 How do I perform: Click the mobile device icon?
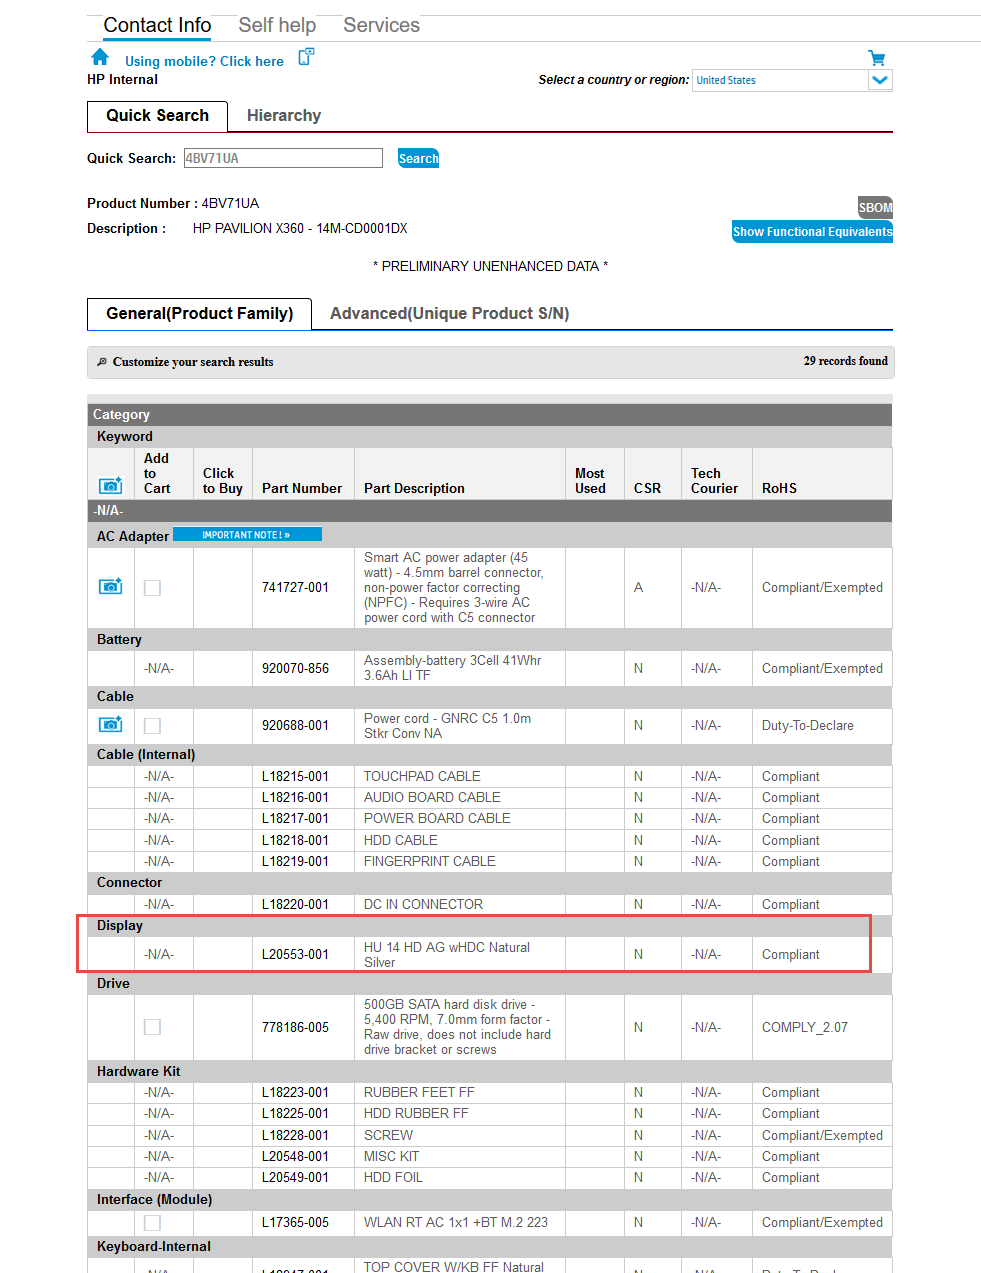tap(306, 57)
